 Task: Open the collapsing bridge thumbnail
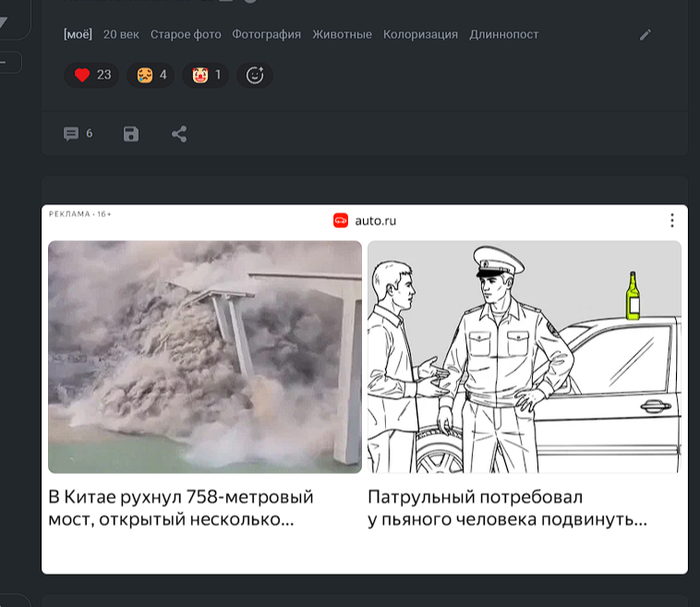205,357
